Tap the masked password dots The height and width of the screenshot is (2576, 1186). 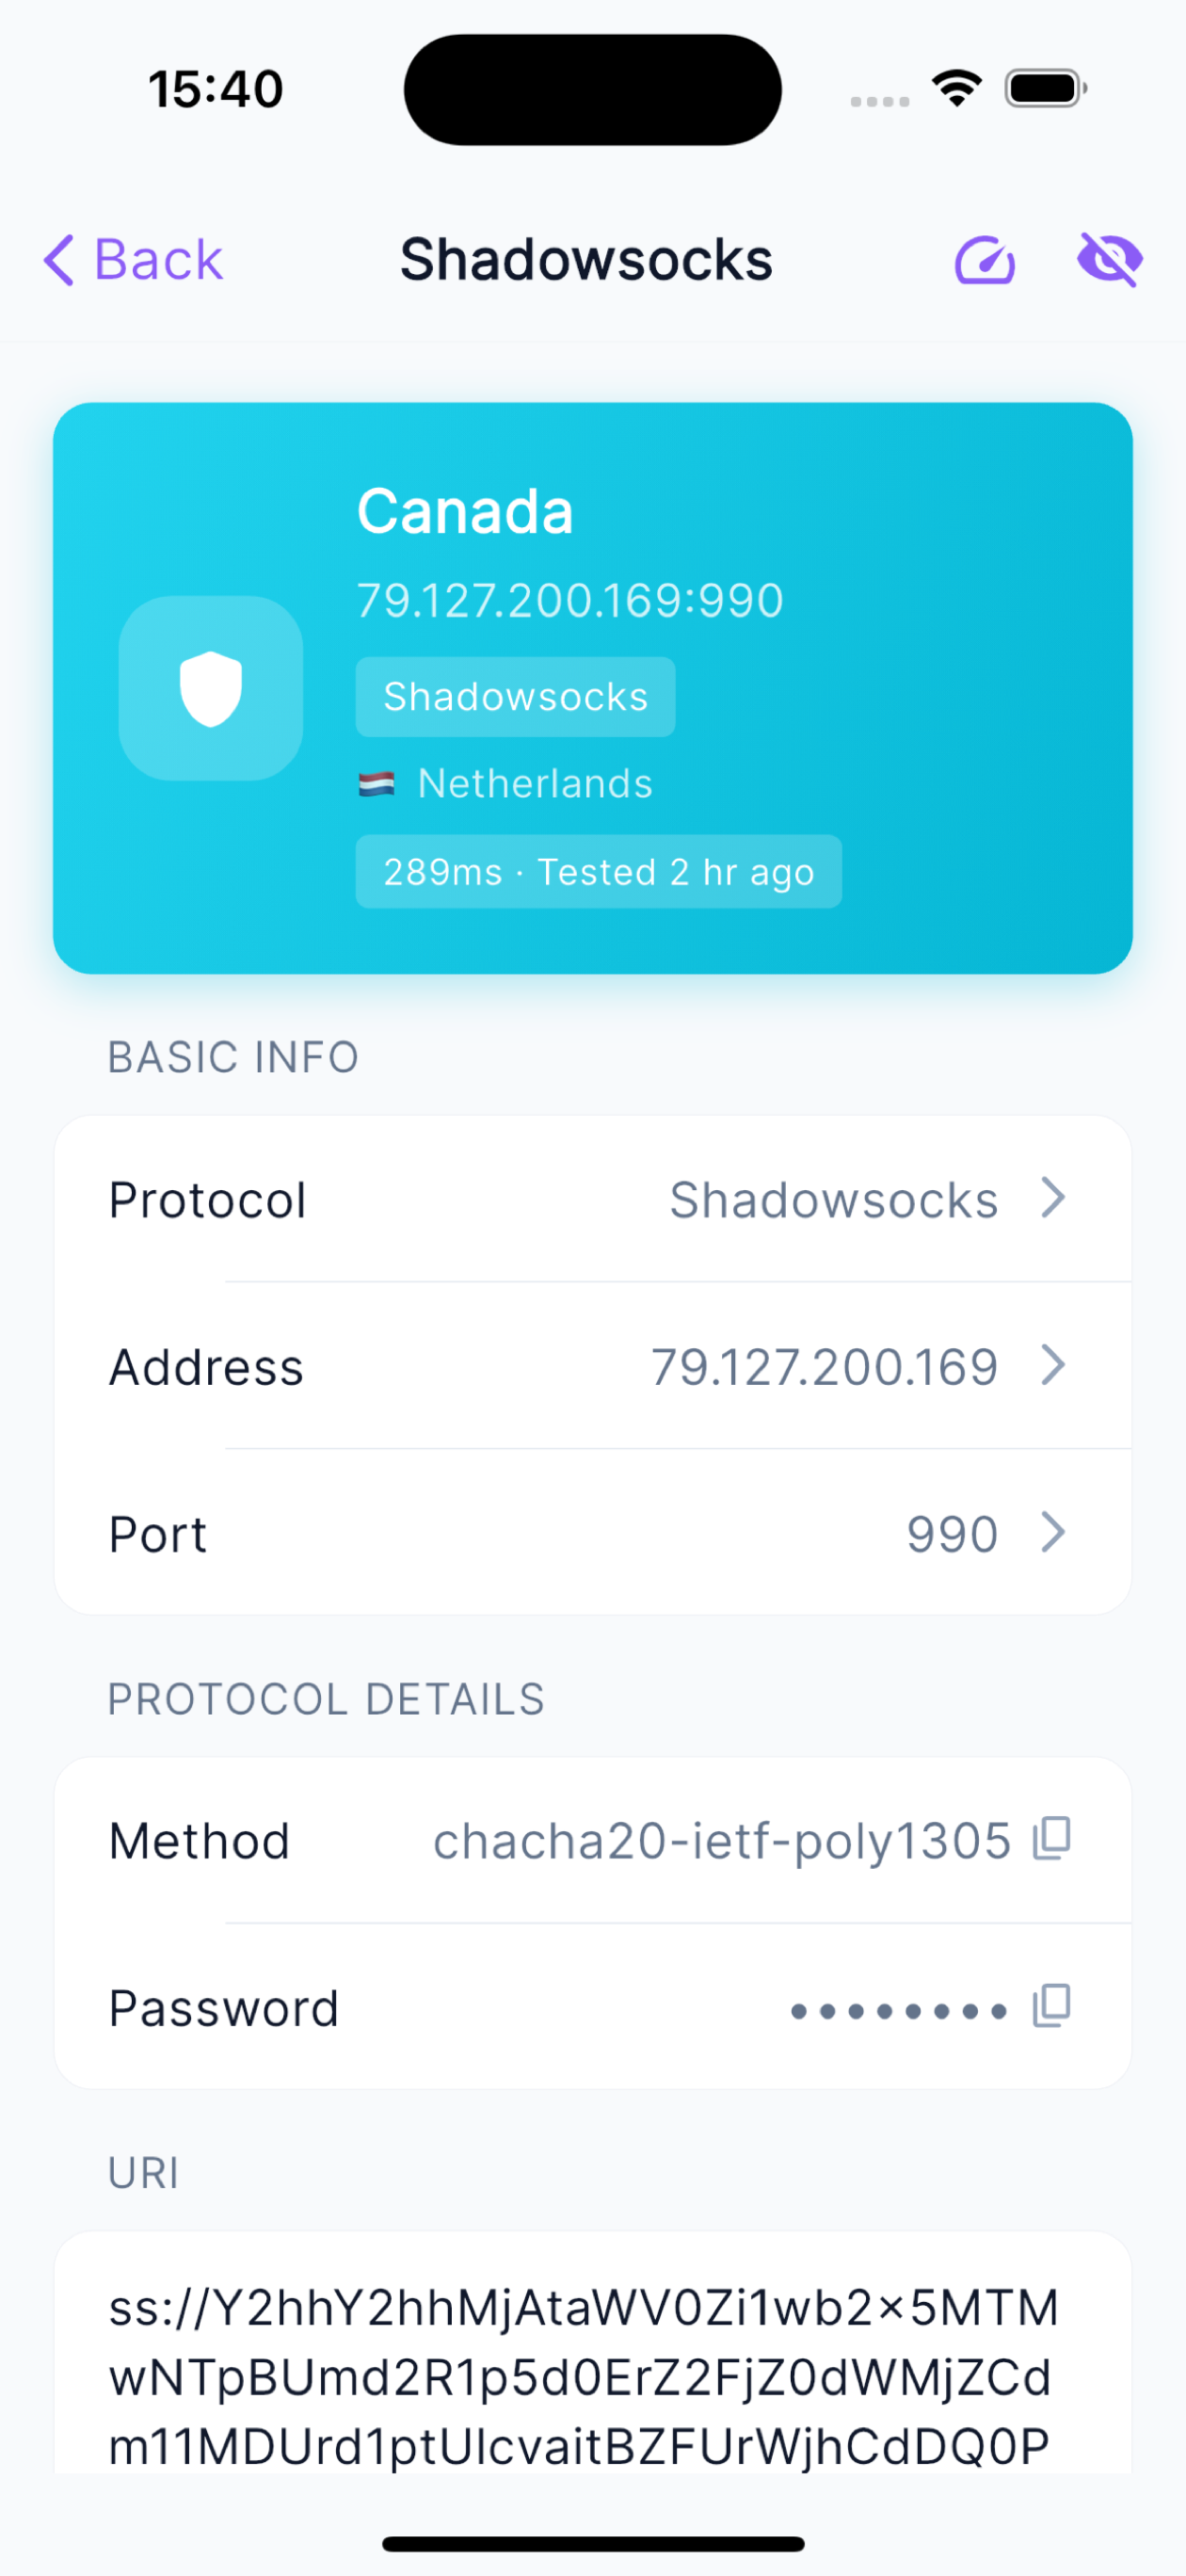coord(898,2010)
